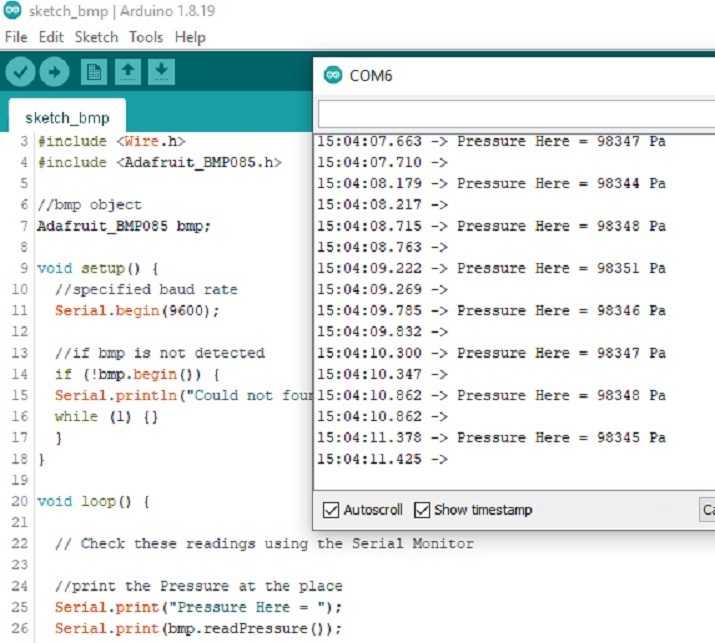This screenshot has height=643, width=715.
Task: Click the 15:04:10.300 reading of 98347 Pa
Action: (x=492, y=353)
